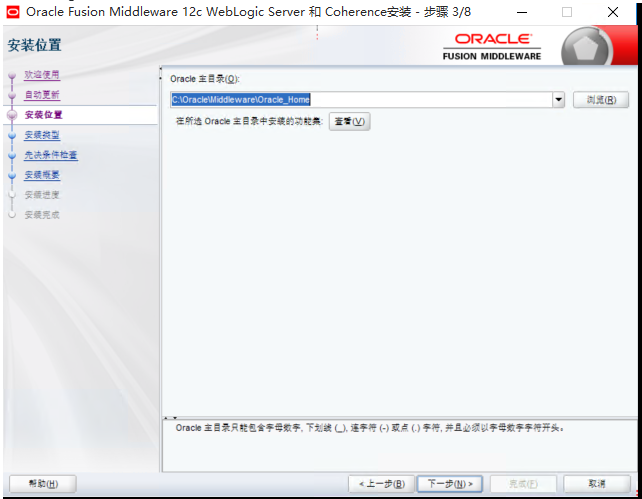Click the 自动更新 step bullet marker
The image size is (642, 499).
click(12, 95)
